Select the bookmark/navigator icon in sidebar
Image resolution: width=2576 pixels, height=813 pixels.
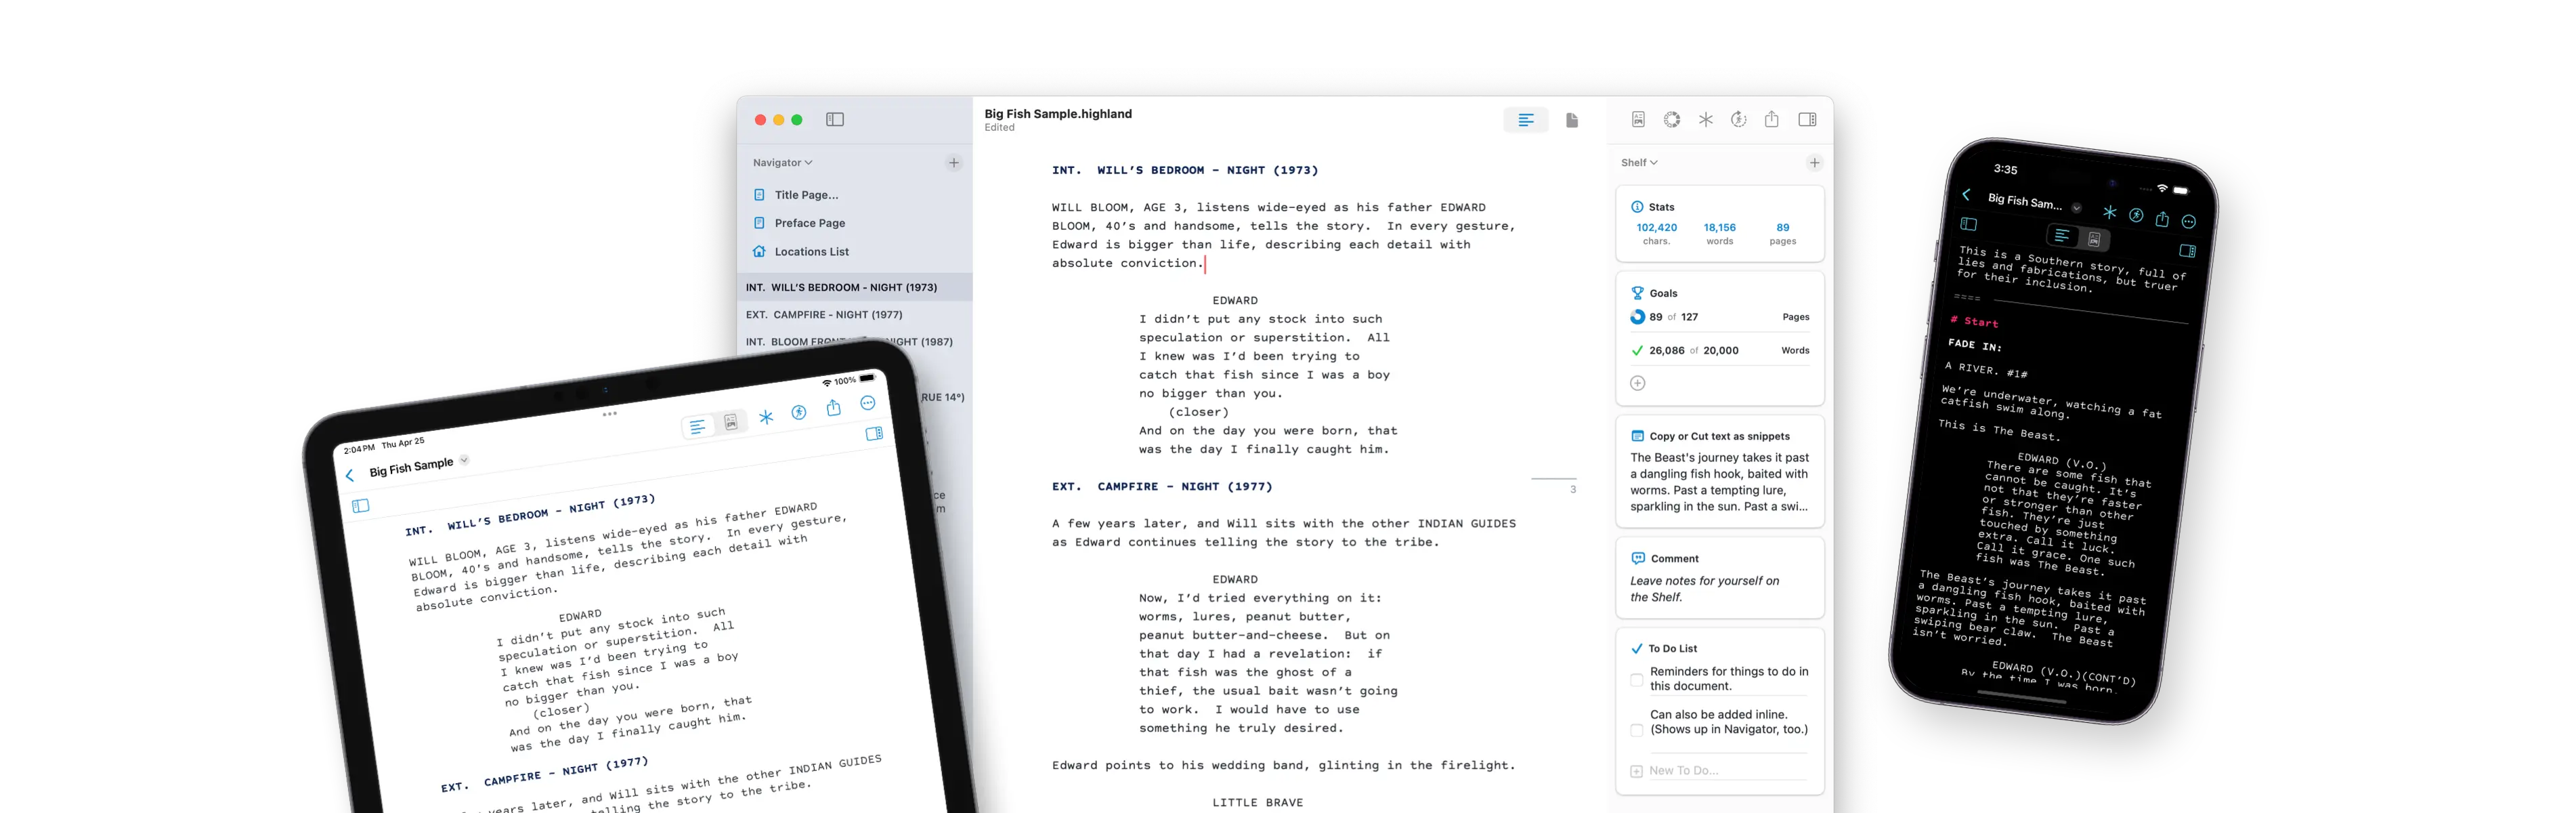pyautogui.click(x=834, y=119)
